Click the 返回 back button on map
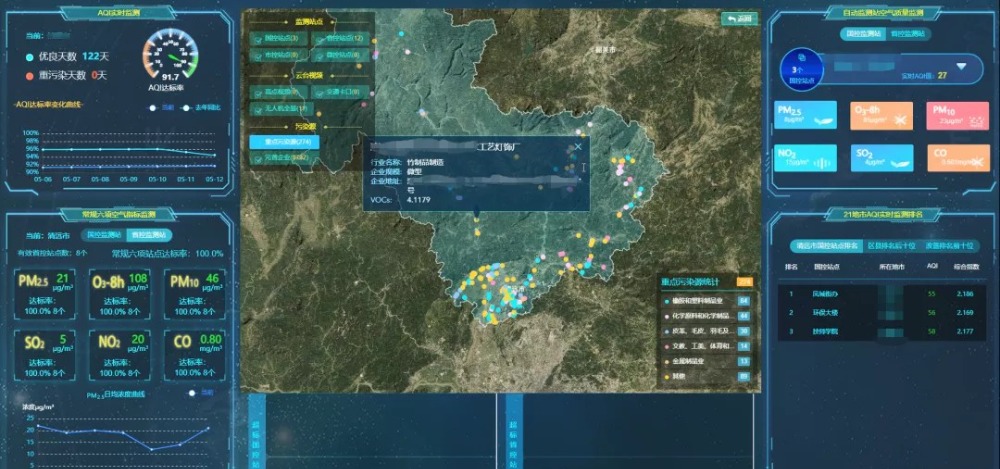Screen dimensions: 1000x469 pyautogui.click(x=739, y=19)
